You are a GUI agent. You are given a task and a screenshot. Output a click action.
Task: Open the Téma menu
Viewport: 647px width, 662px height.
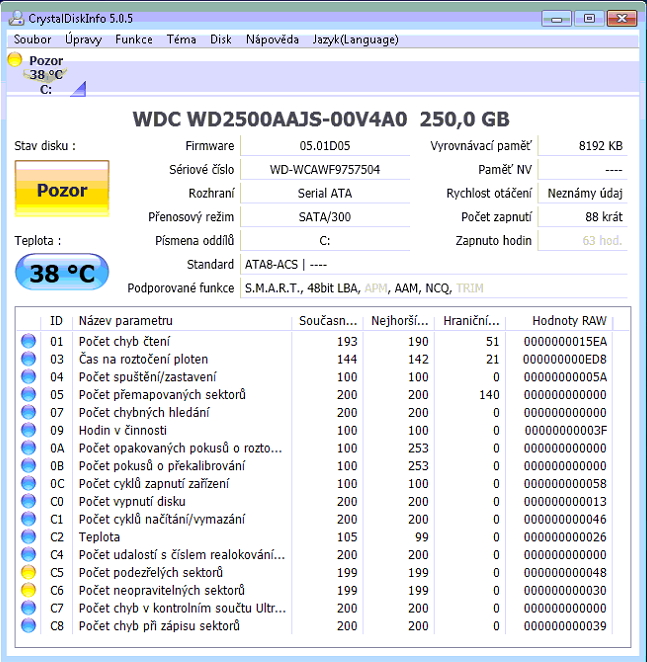[x=181, y=40]
